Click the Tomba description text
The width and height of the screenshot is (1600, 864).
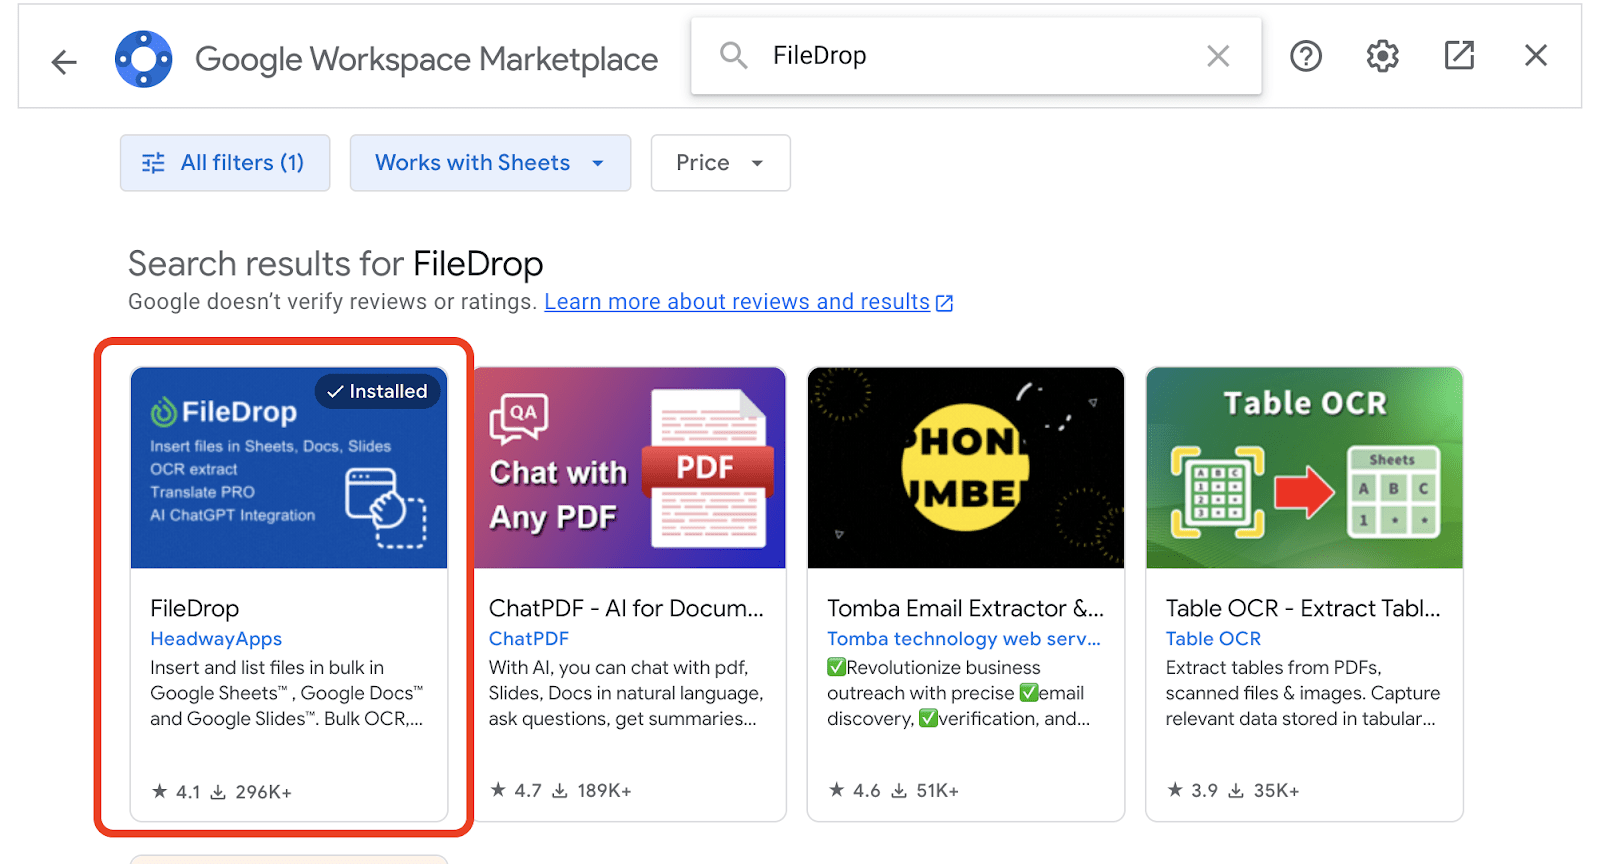pyautogui.click(x=958, y=693)
